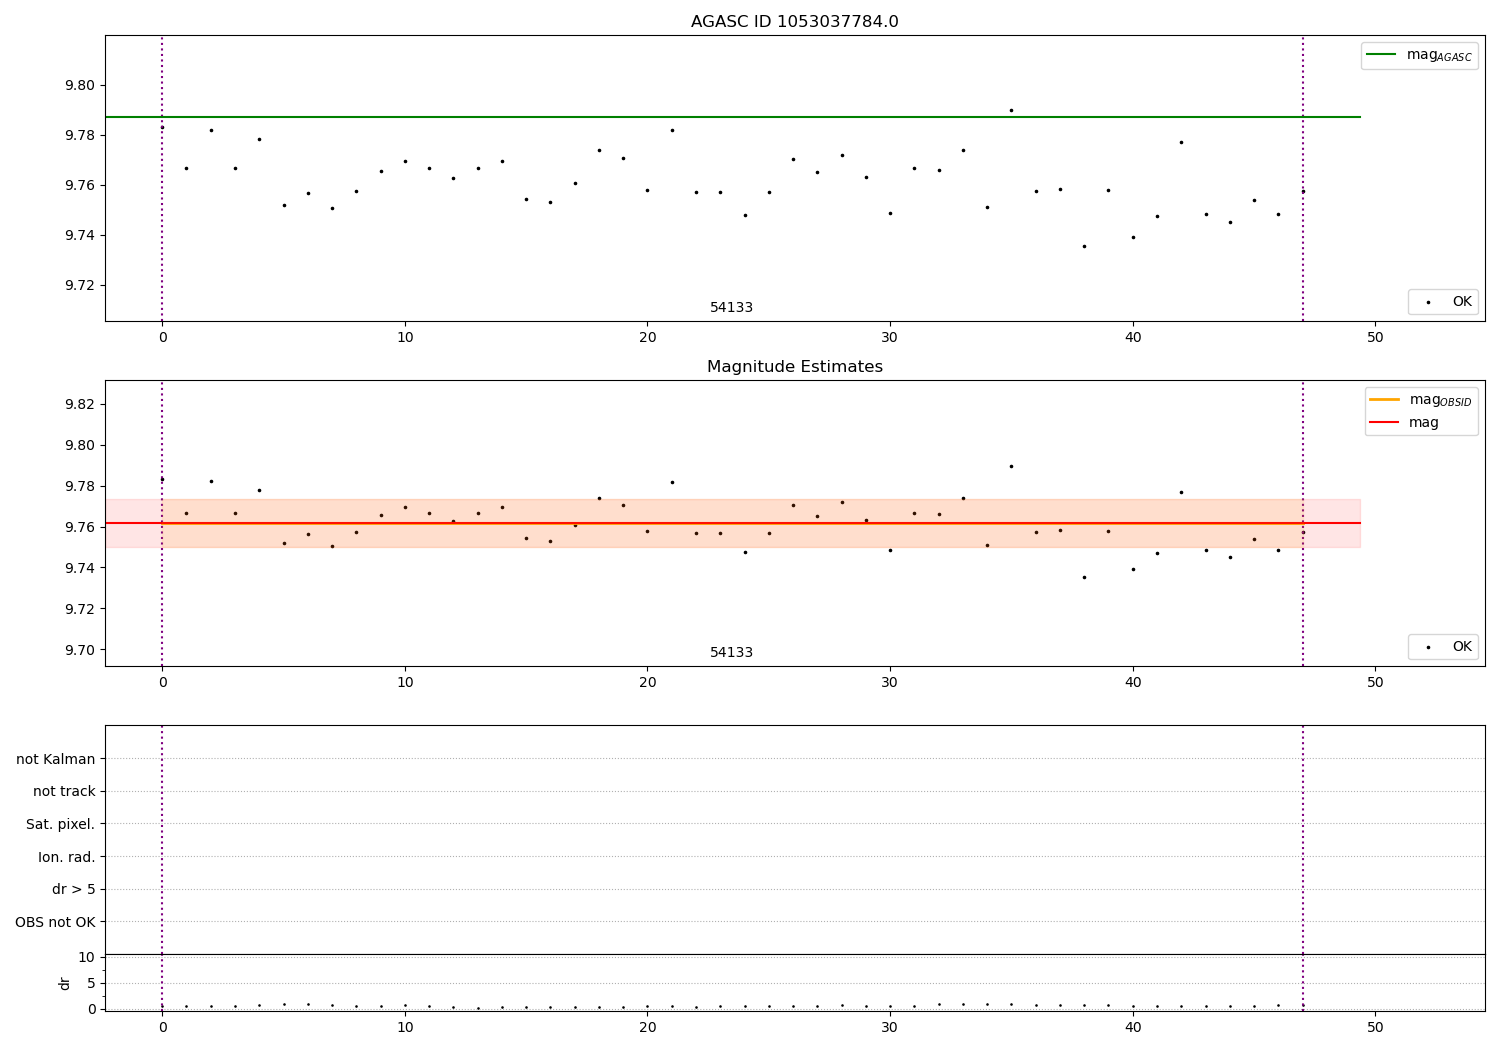Click the 9.70 y-tick in Magnitude Estimates plot

coord(80,650)
